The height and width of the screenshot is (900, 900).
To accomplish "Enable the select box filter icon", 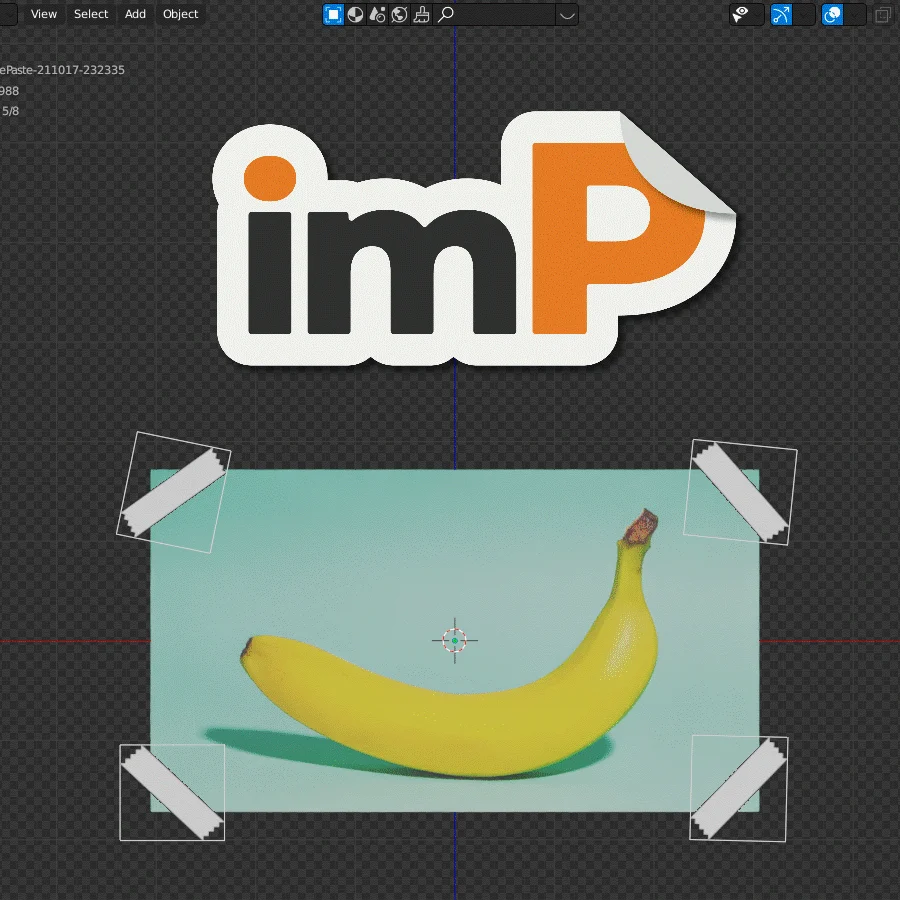I will [333, 14].
